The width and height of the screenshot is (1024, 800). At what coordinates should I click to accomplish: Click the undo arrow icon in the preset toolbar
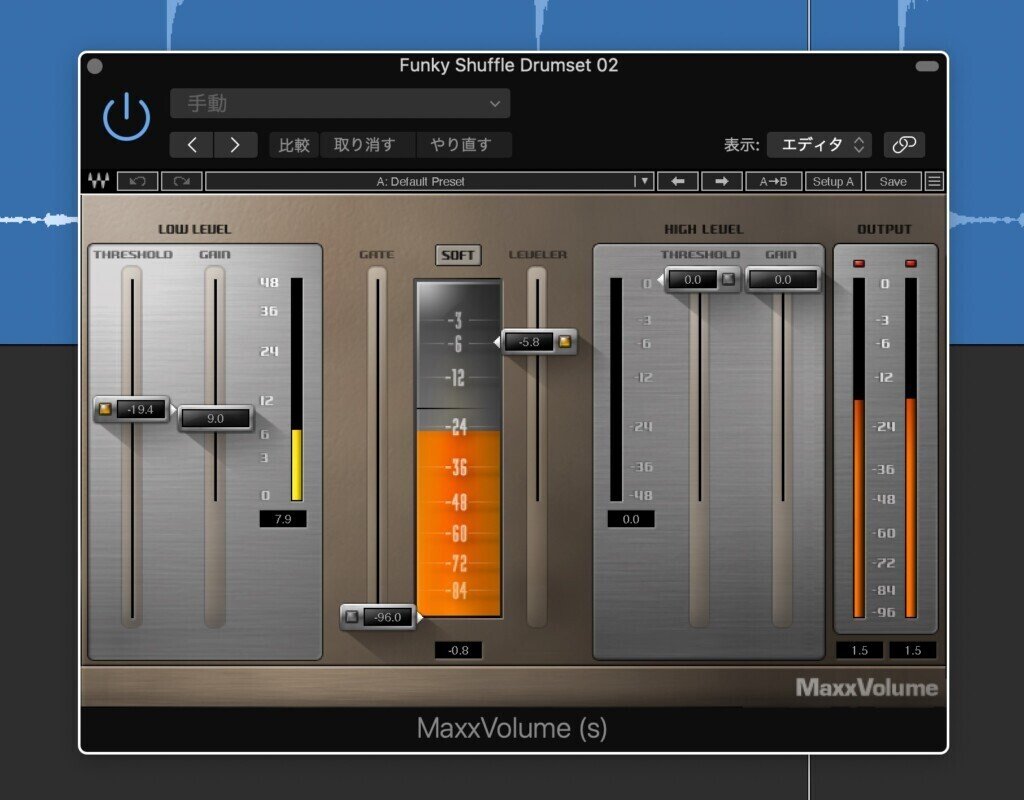coord(137,181)
